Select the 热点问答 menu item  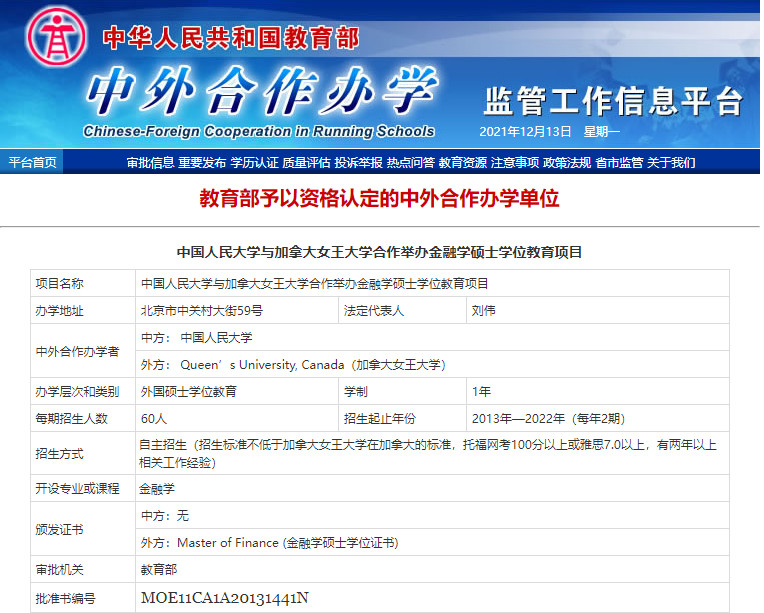click(x=410, y=162)
